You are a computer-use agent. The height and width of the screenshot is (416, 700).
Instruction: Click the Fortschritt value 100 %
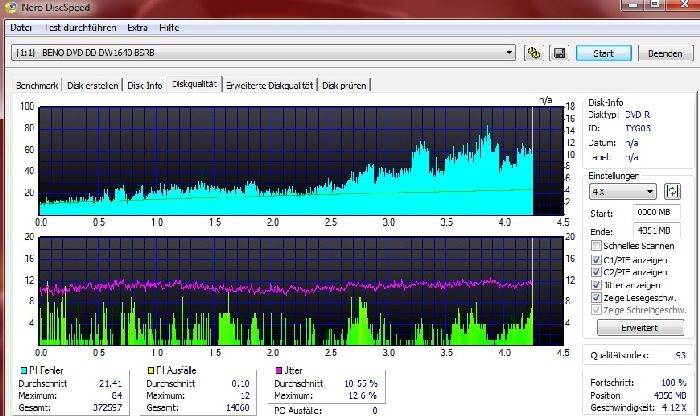click(x=674, y=383)
